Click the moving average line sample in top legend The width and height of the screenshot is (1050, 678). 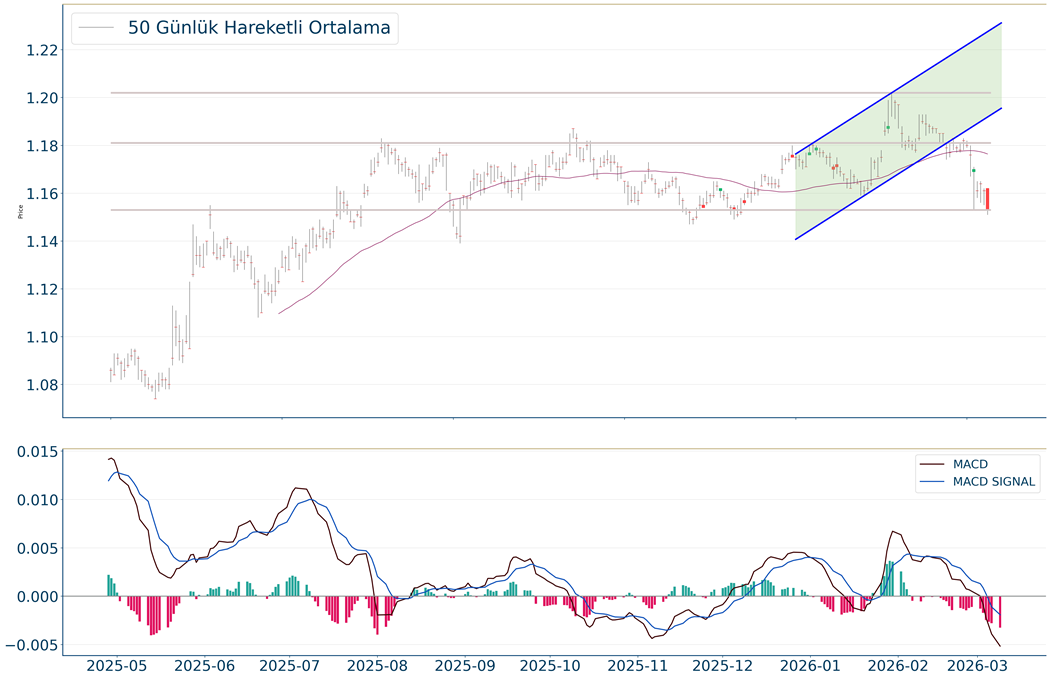95,28
